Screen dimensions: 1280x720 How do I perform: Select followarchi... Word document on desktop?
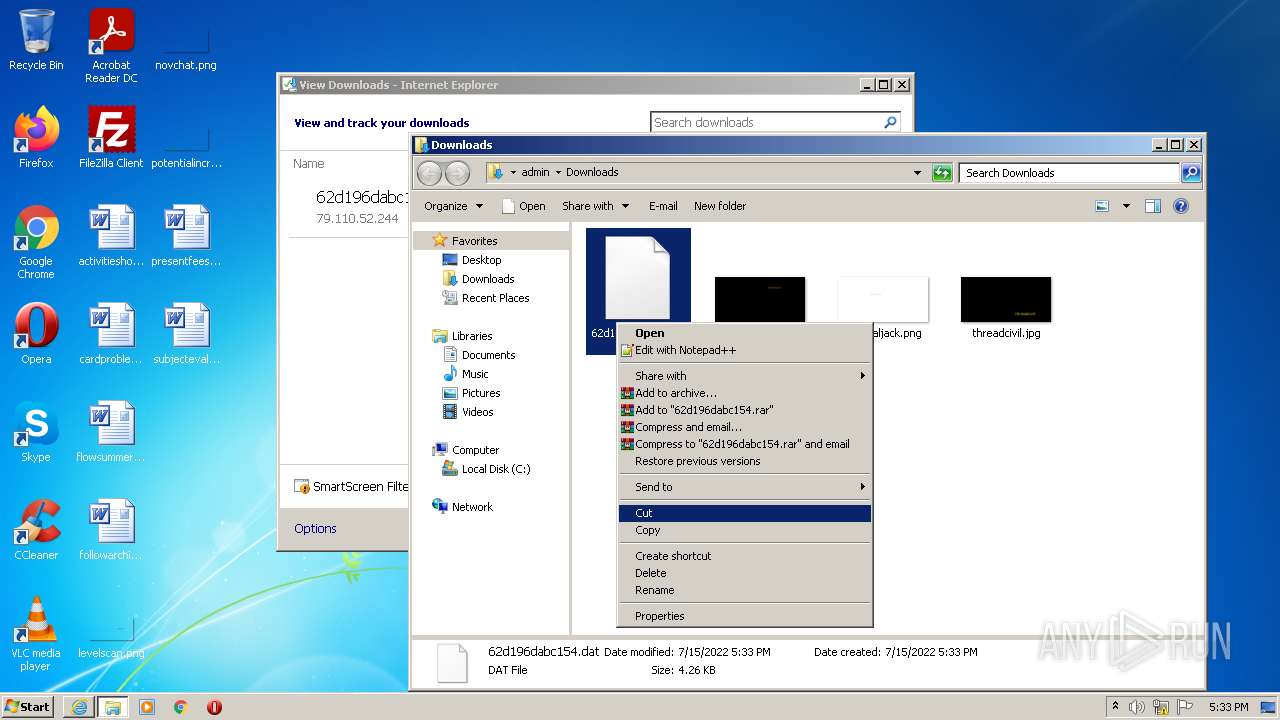pyautogui.click(x=111, y=530)
